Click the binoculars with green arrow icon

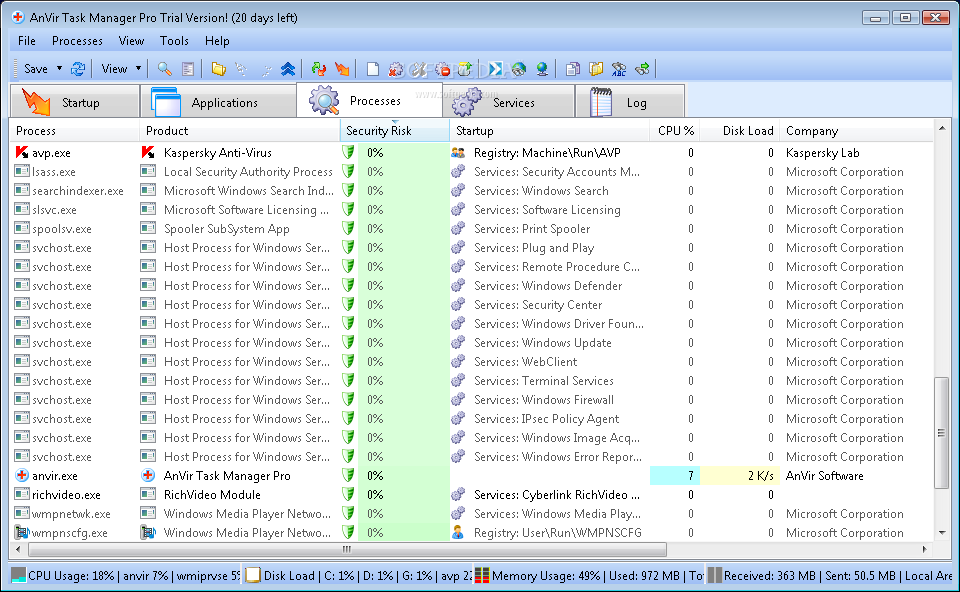coord(642,69)
